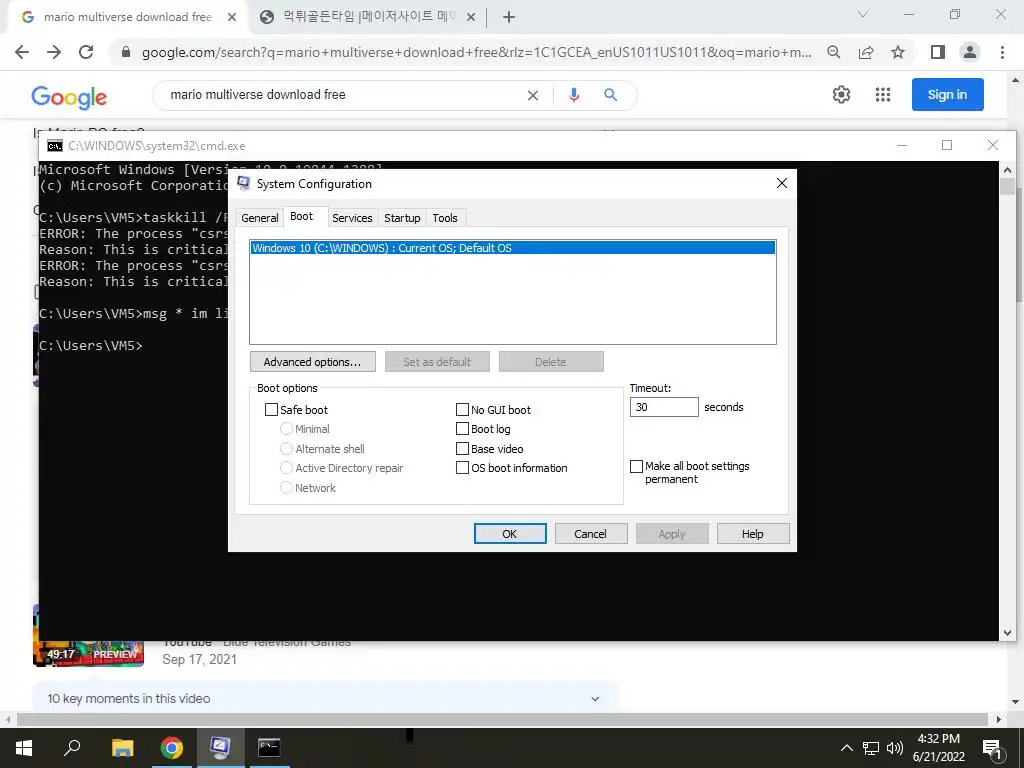Open Advanced options
Image resolution: width=1024 pixels, height=768 pixels.
coord(313,362)
